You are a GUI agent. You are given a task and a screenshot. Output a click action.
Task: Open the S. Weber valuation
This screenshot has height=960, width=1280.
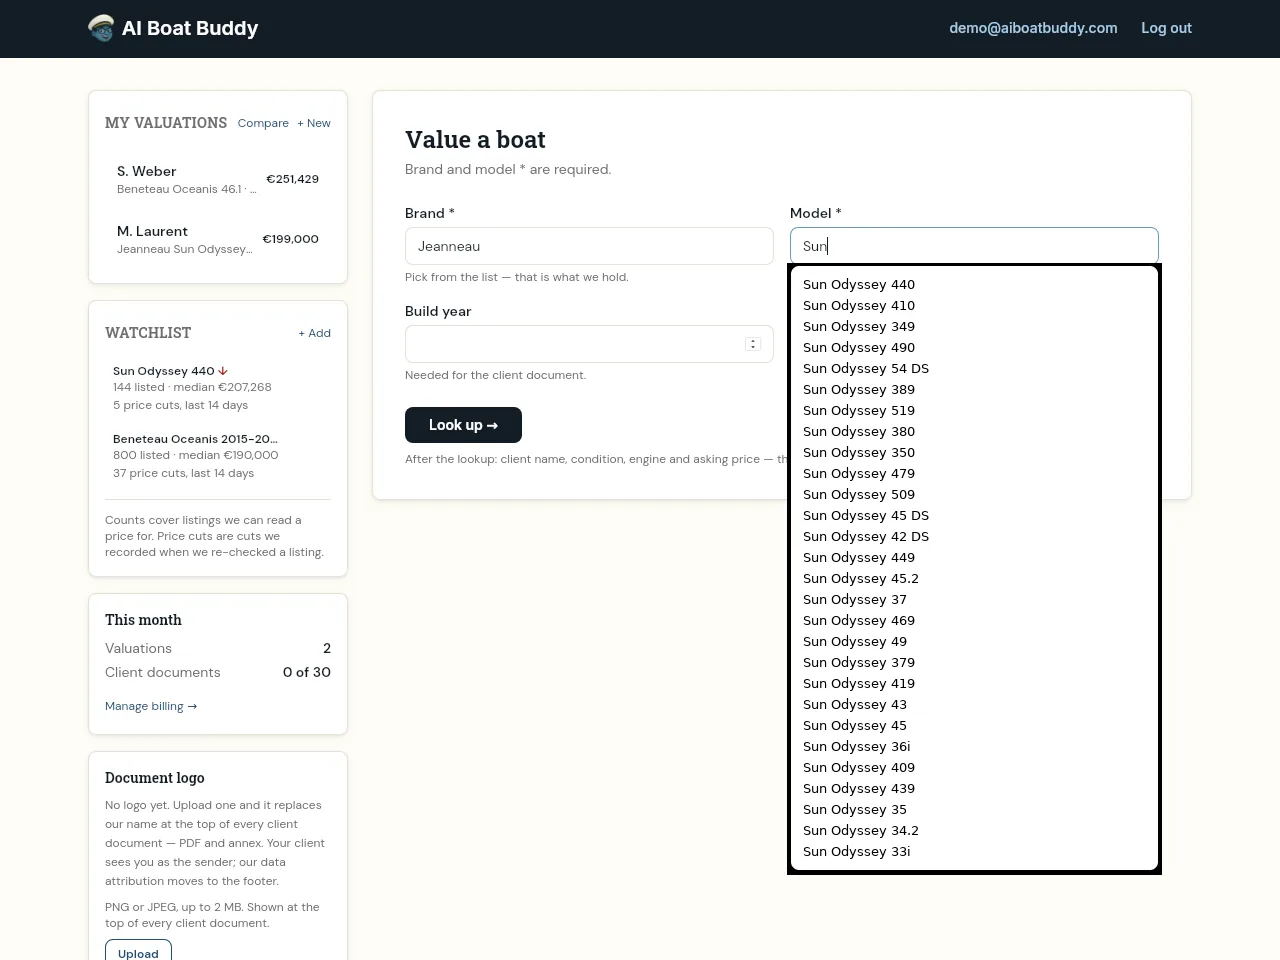[x=218, y=179]
